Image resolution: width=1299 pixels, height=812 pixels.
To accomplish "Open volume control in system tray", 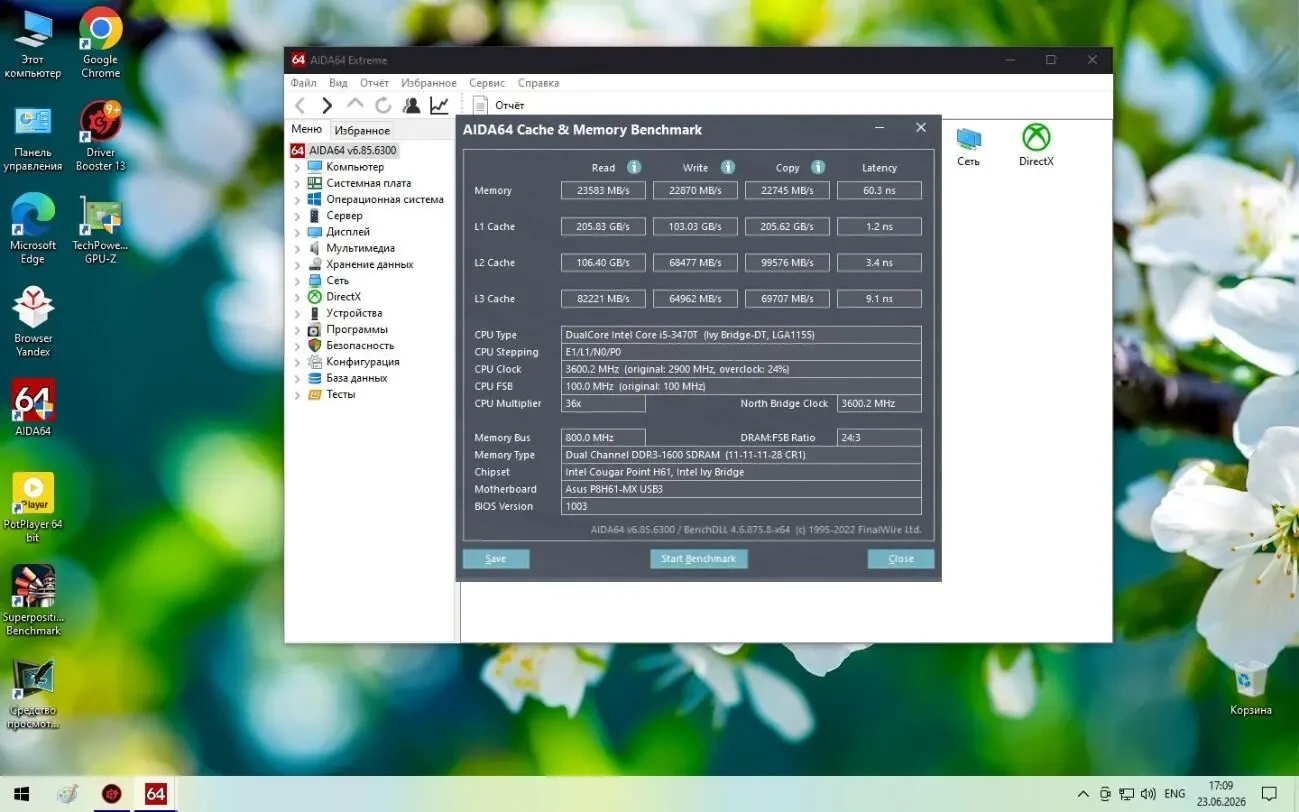I will pos(1150,794).
